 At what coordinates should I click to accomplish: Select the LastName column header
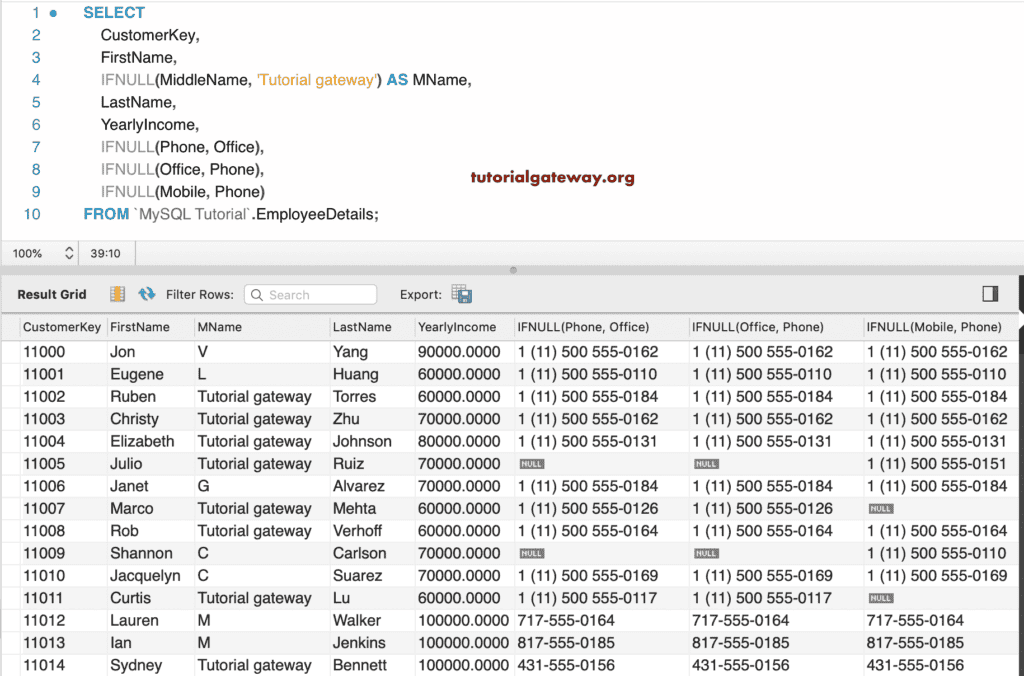362,327
